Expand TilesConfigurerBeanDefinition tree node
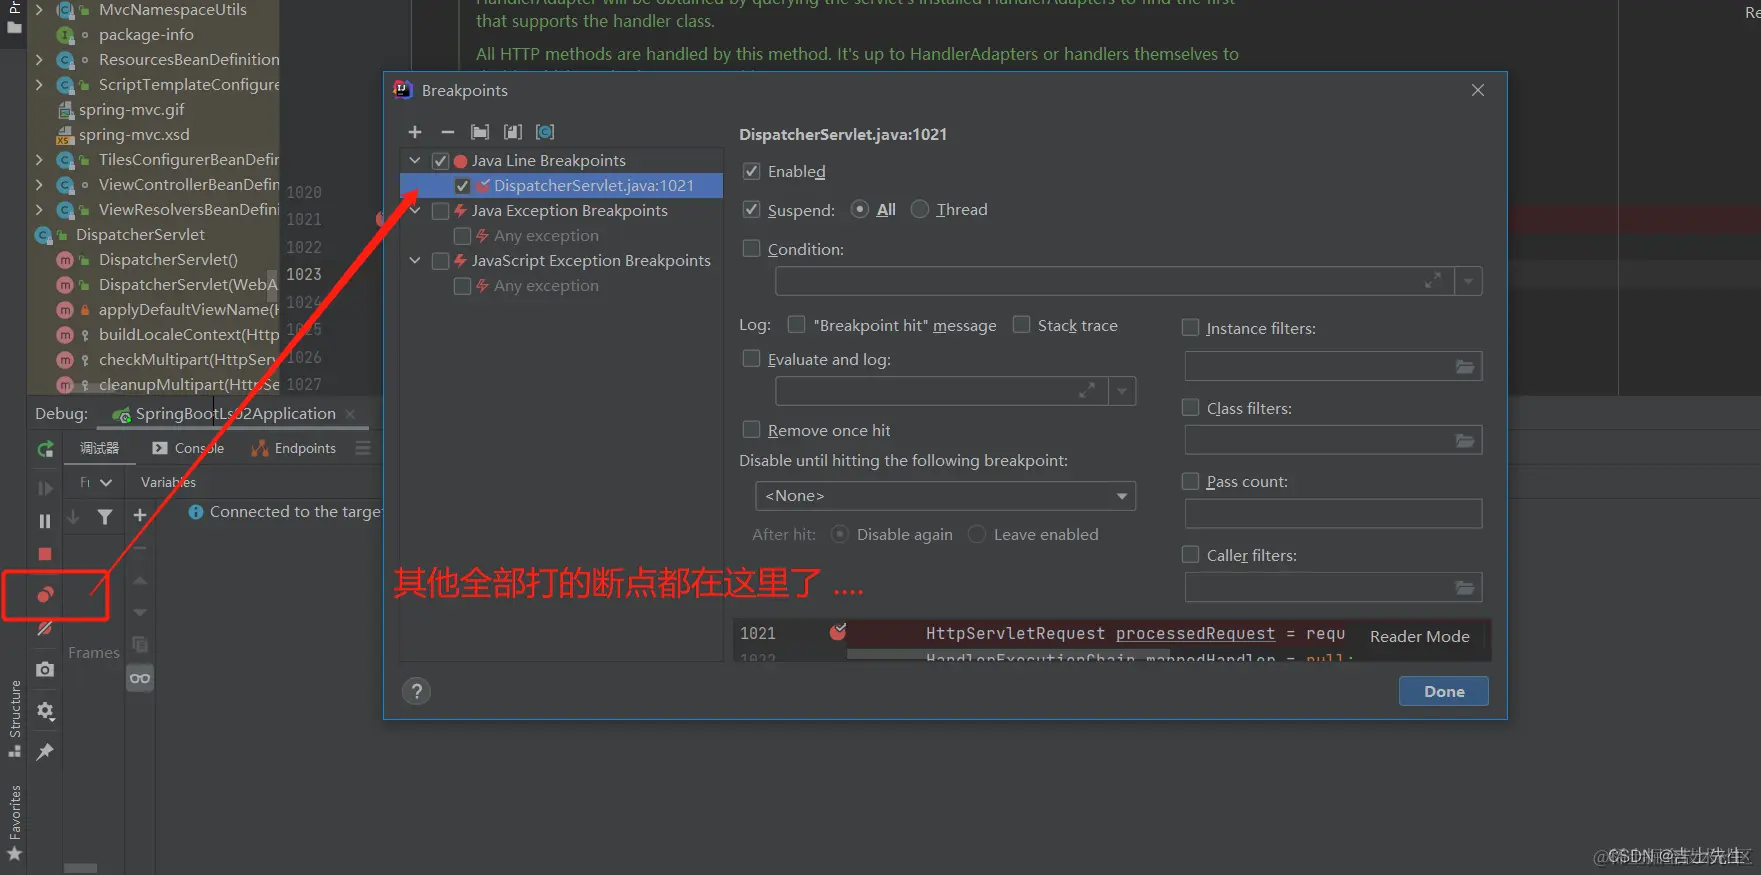Image resolution: width=1761 pixels, height=875 pixels. [39, 160]
